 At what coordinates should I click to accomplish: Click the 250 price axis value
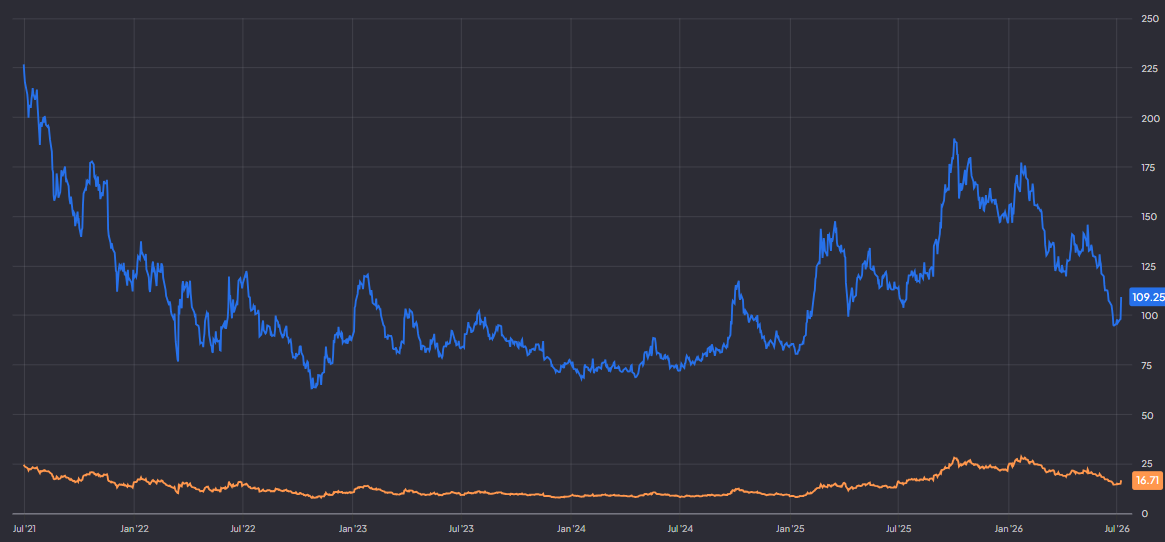1148,19
